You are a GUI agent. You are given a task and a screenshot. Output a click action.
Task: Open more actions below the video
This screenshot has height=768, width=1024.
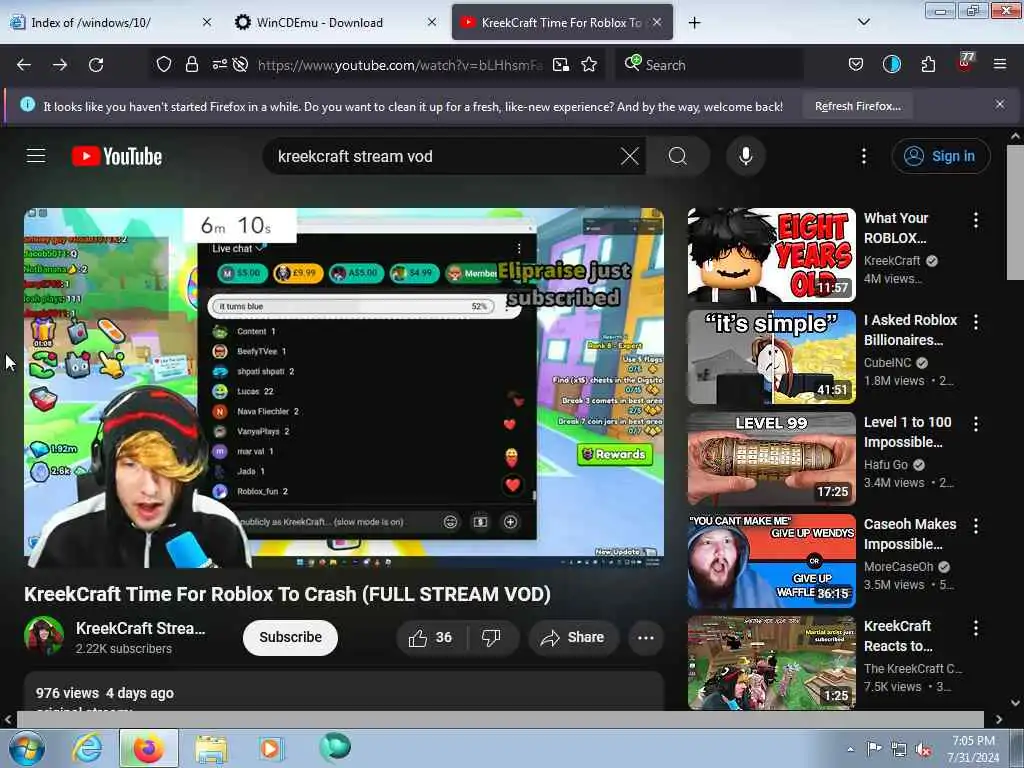[x=645, y=637]
